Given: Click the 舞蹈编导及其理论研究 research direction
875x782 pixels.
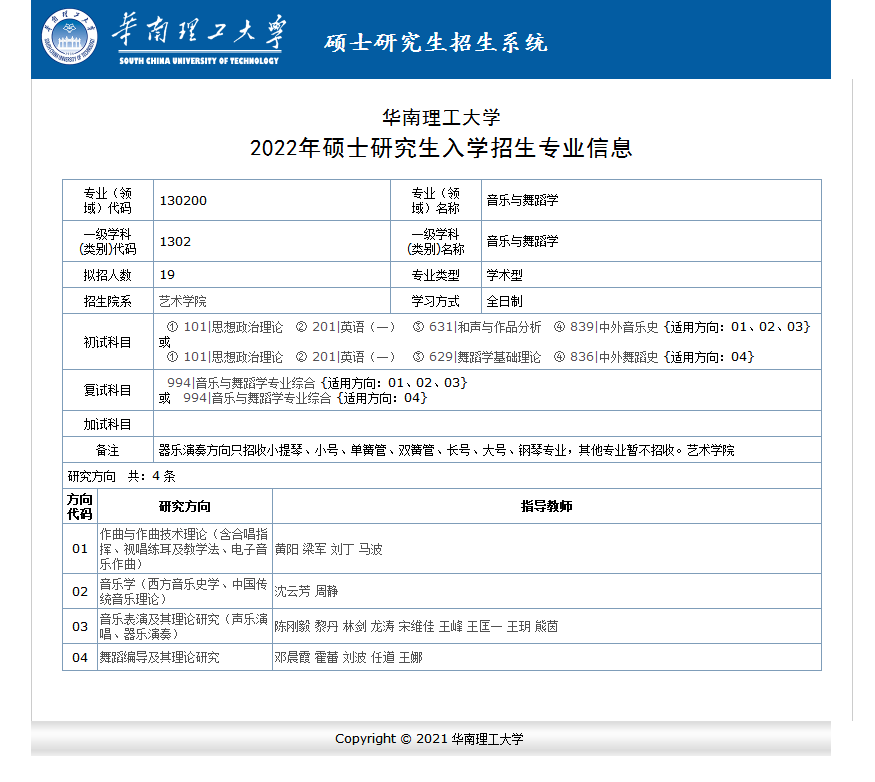Looking at the screenshot, I should (160, 658).
